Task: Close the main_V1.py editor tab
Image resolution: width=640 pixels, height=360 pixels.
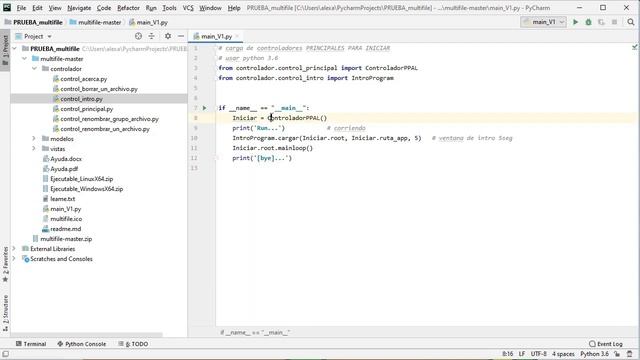Action: [x=237, y=36]
